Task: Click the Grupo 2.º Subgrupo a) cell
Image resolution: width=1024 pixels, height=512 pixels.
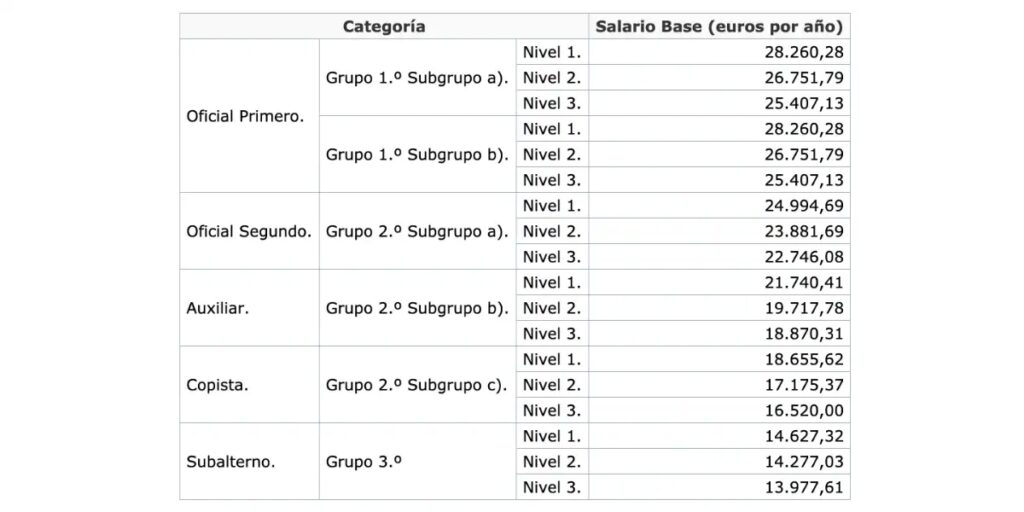Action: pyautogui.click(x=417, y=231)
